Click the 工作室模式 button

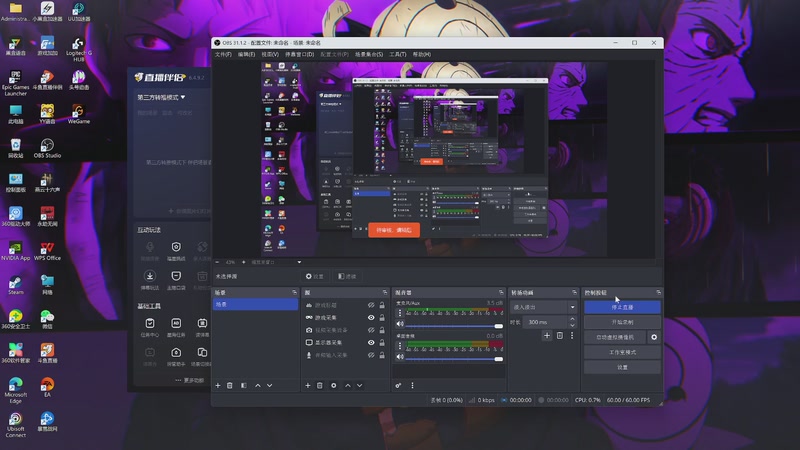click(622, 353)
